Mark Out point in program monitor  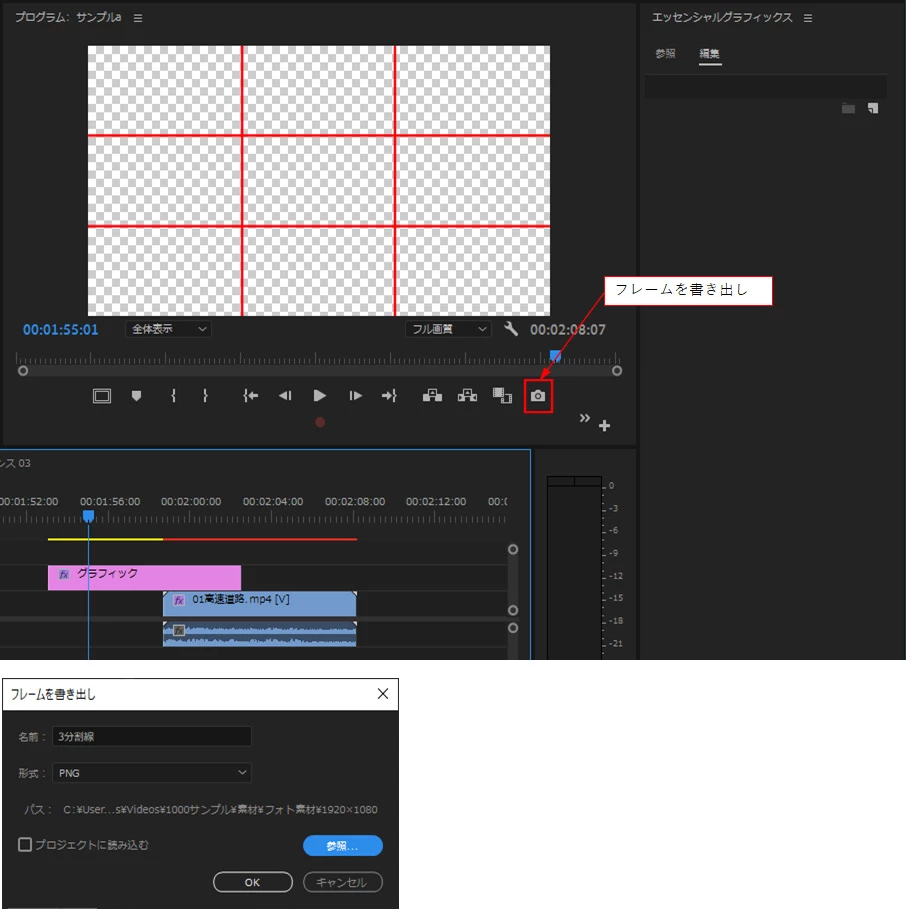[x=205, y=396]
